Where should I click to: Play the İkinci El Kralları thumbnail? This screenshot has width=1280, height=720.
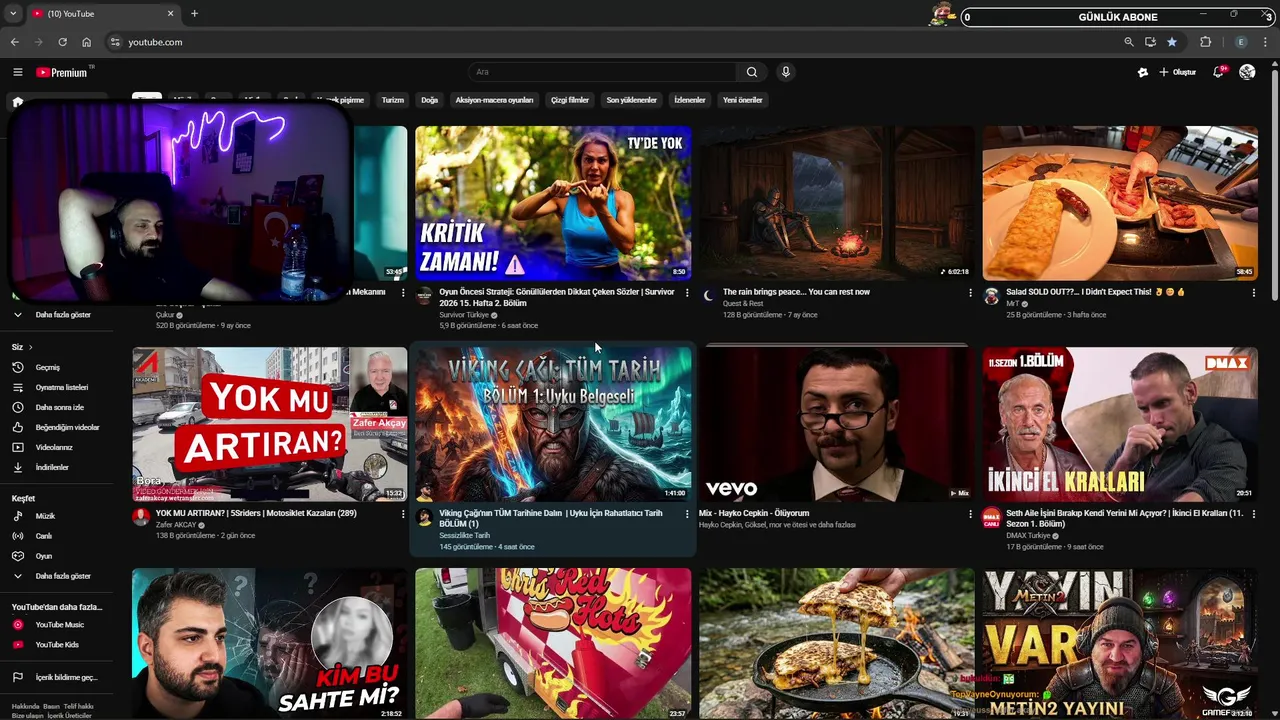pos(1120,424)
